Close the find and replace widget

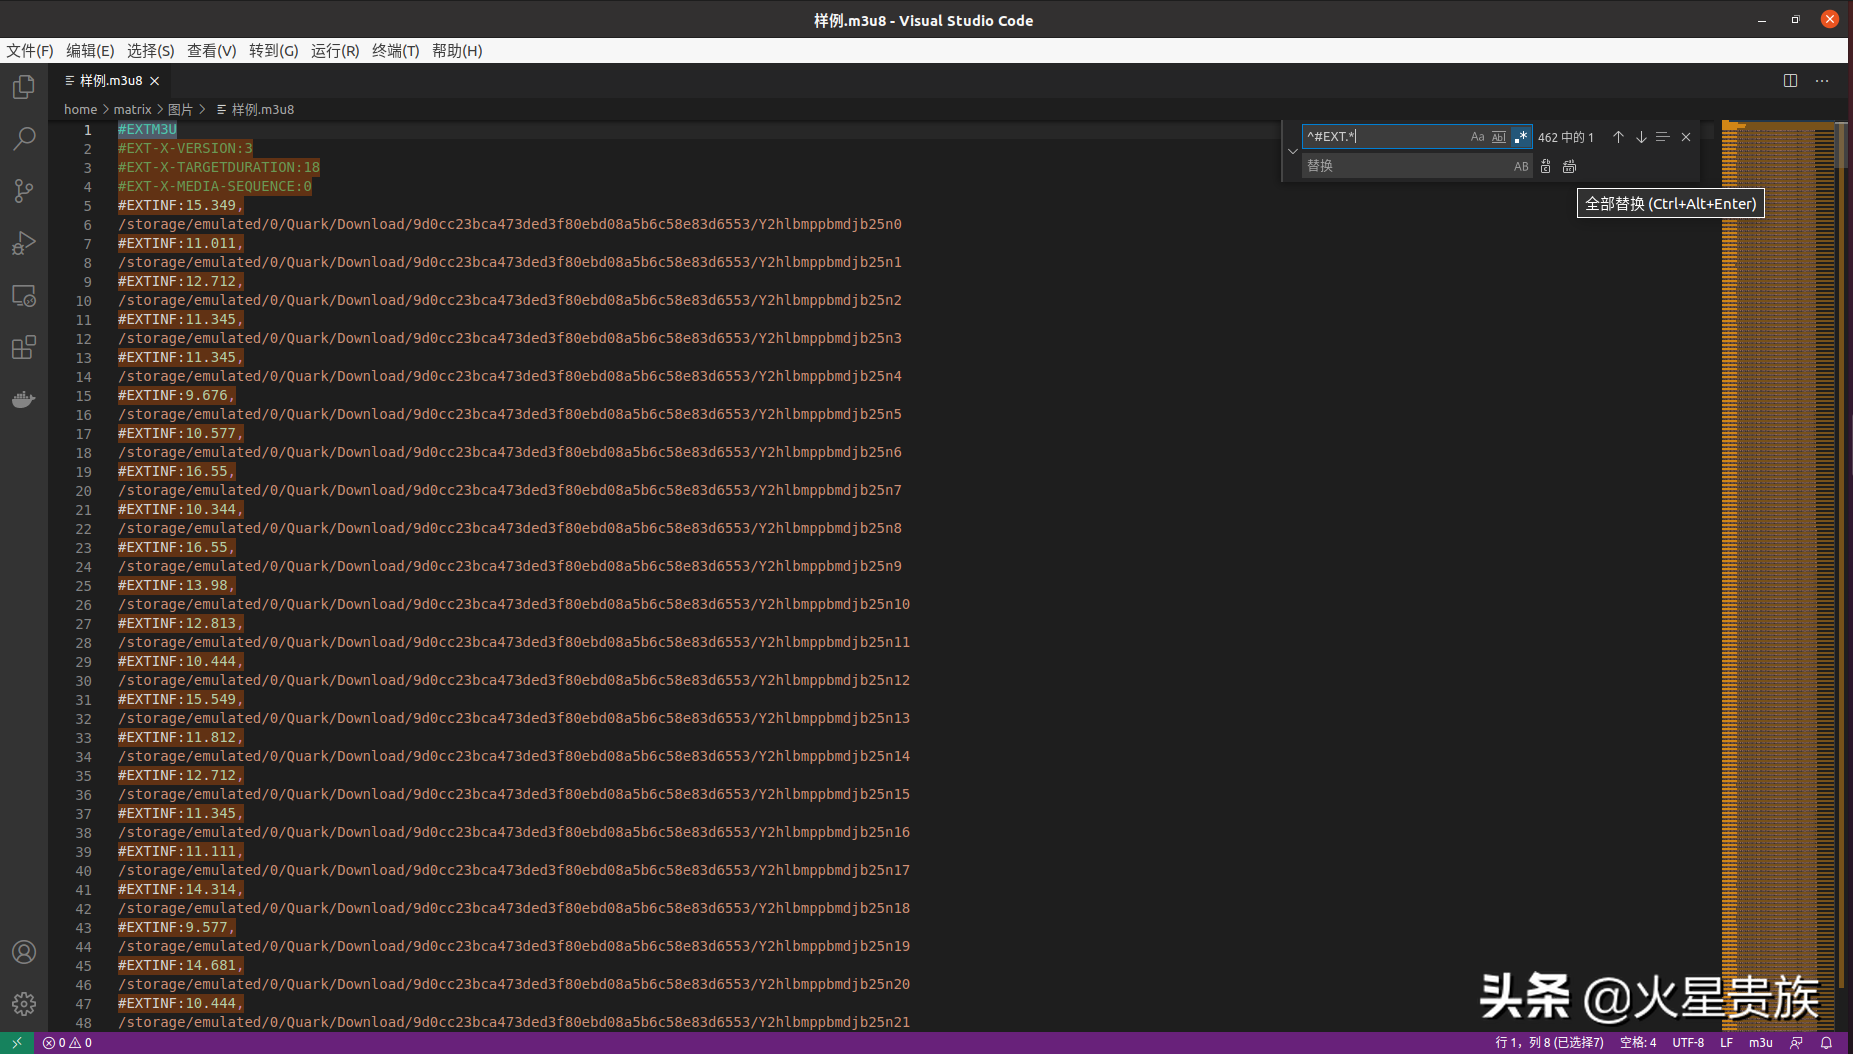click(1686, 137)
